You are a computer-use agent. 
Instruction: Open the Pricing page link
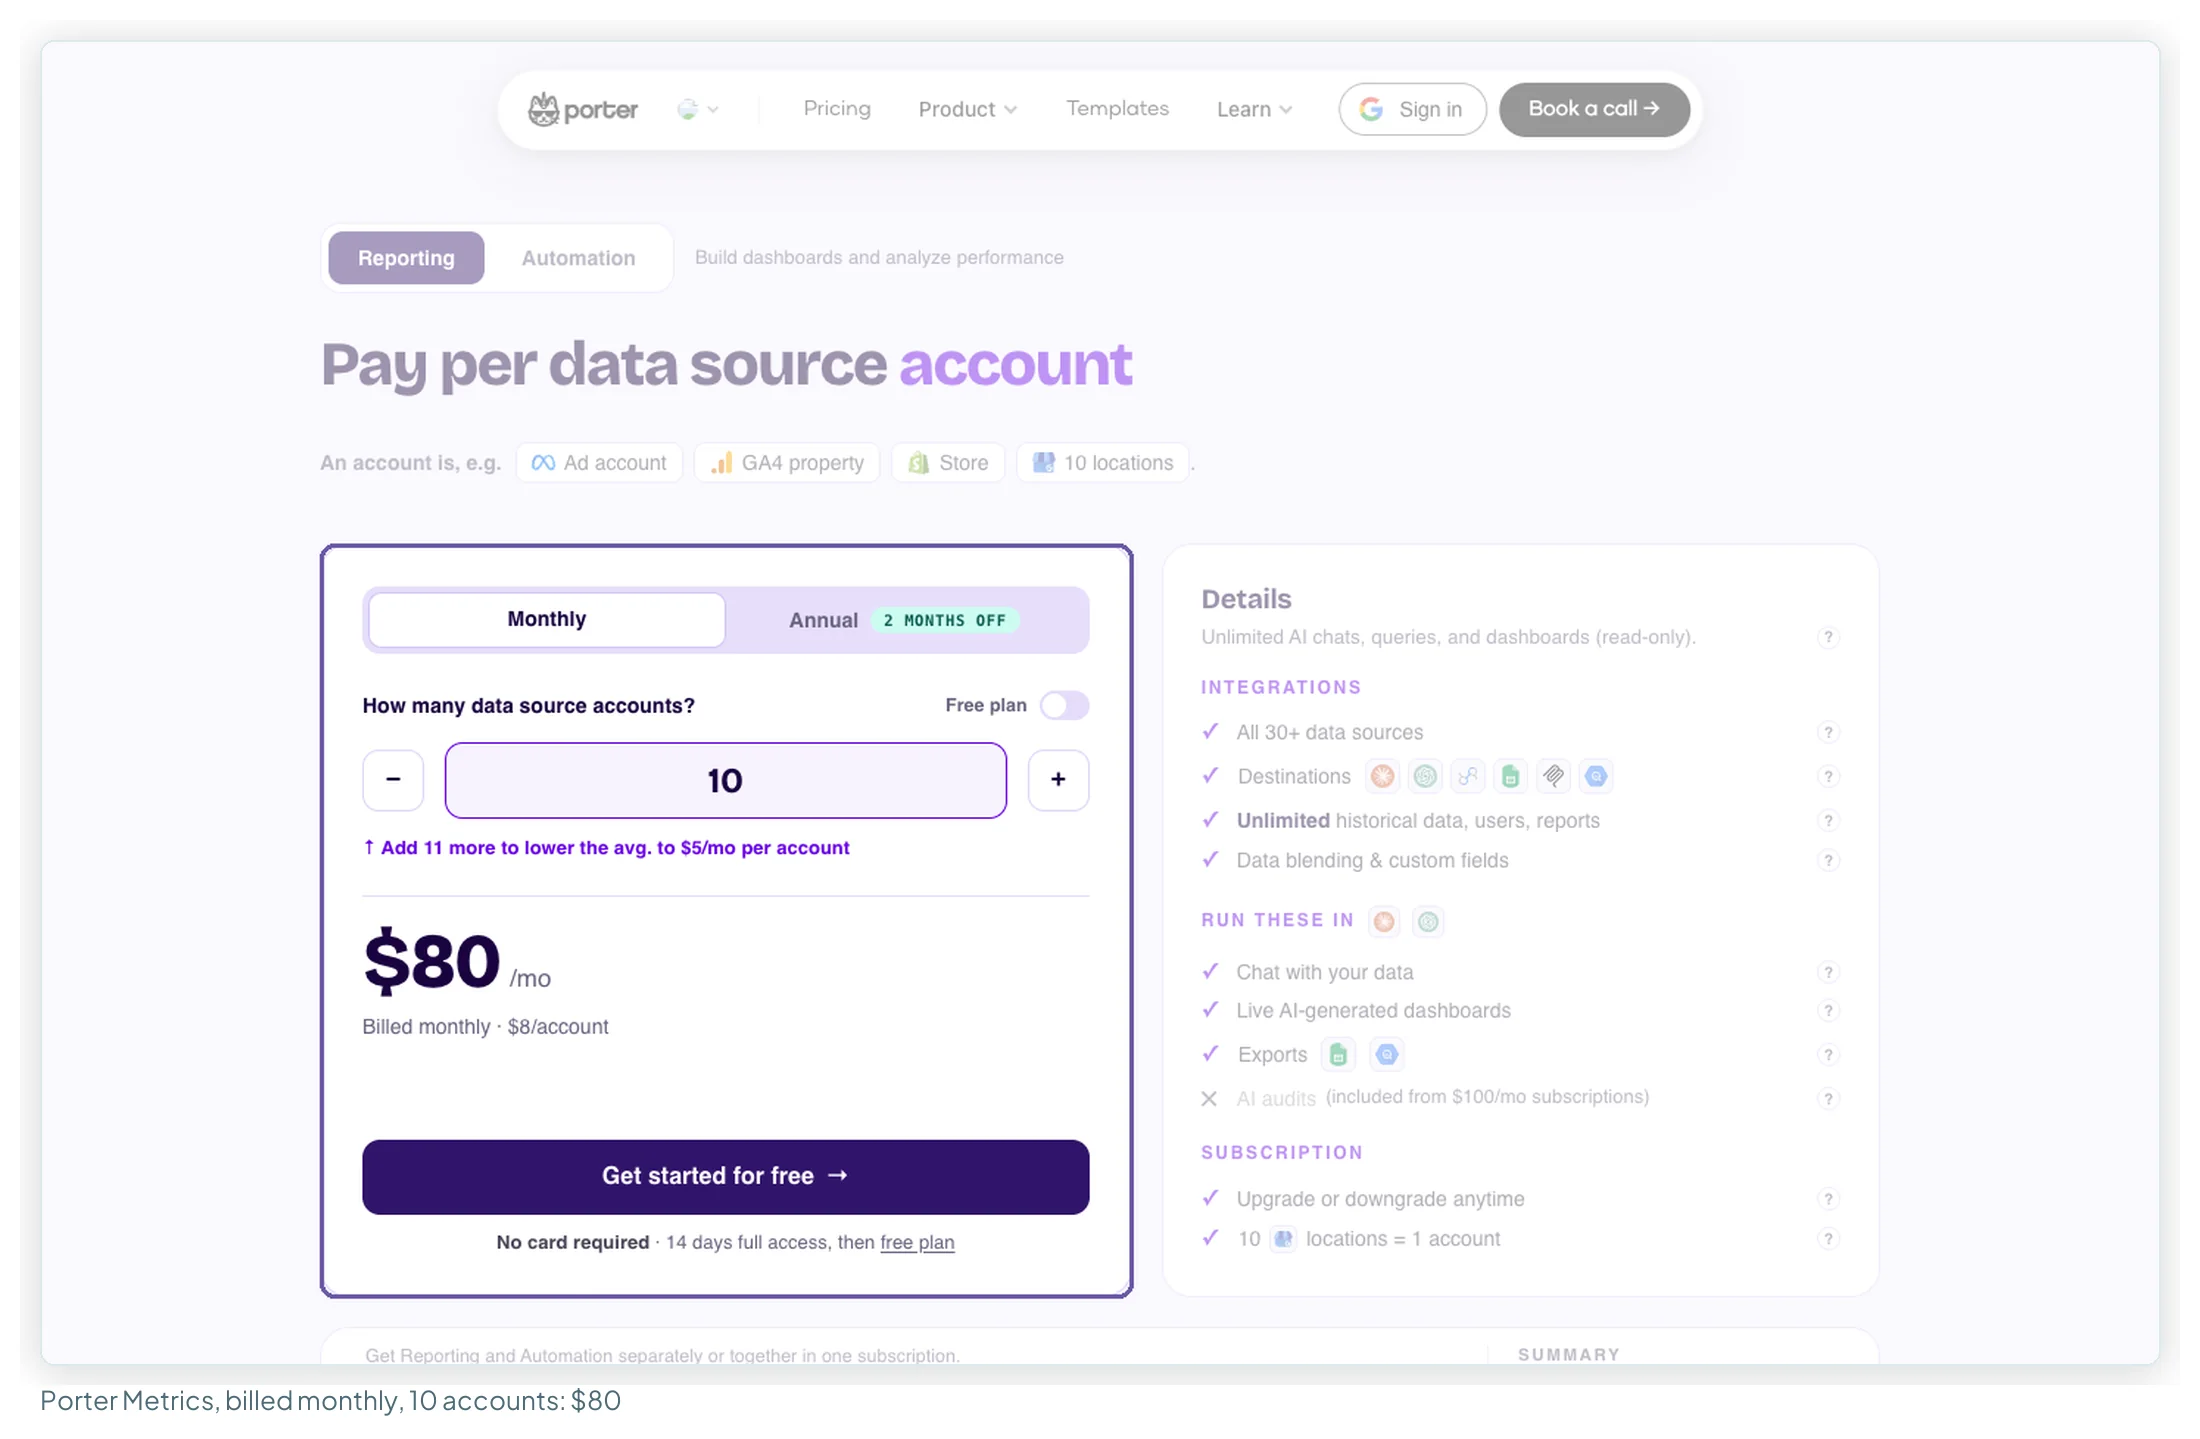(x=837, y=108)
